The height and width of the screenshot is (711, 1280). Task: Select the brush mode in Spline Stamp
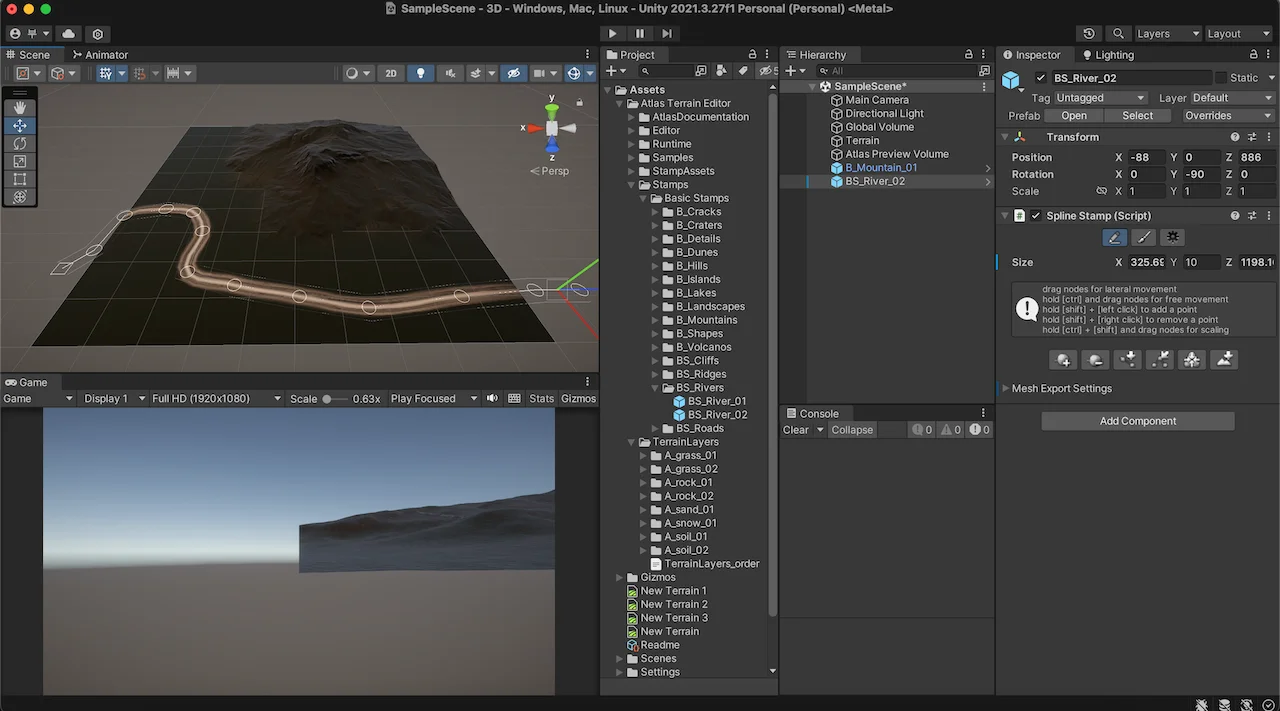pyautogui.click(x=1144, y=238)
